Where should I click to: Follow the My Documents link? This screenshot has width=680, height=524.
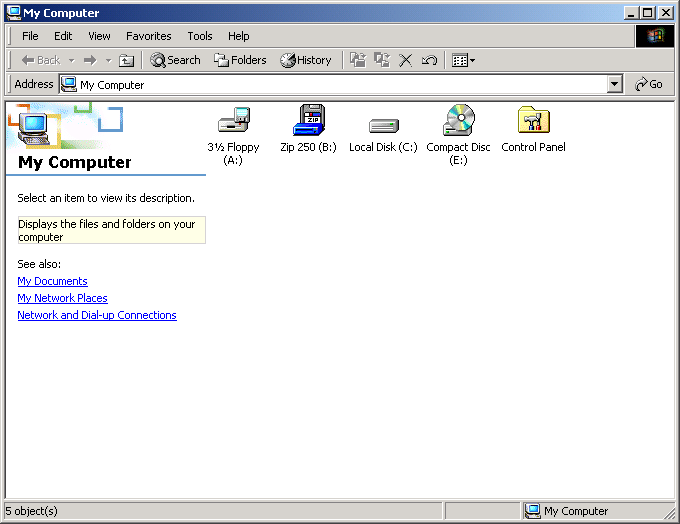(x=52, y=281)
